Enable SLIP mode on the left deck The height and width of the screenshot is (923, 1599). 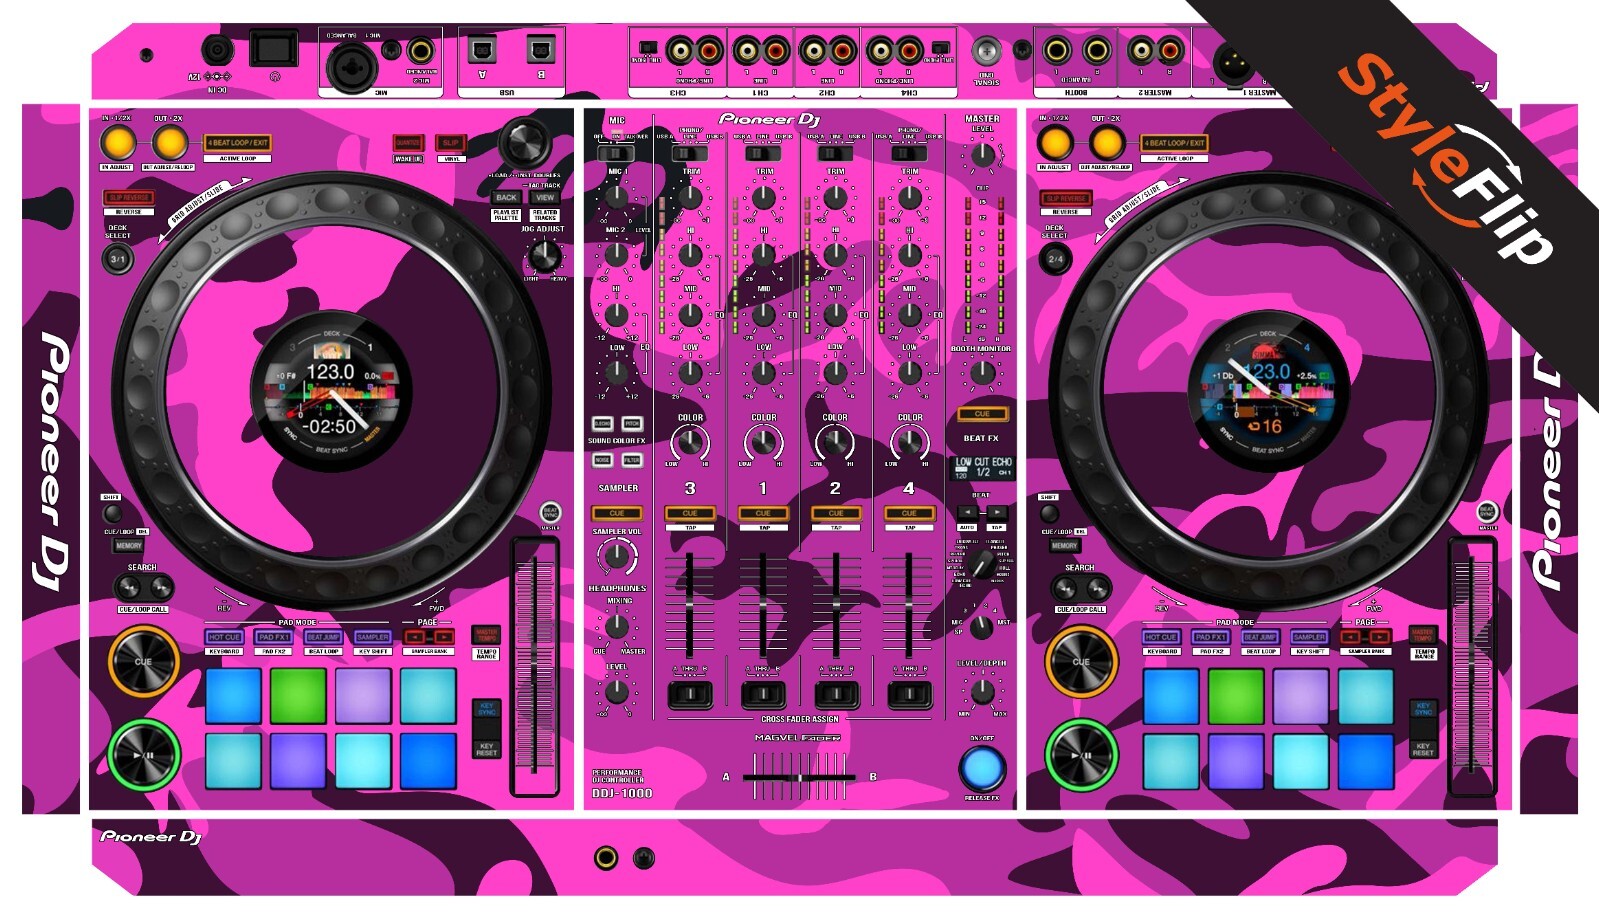451,143
